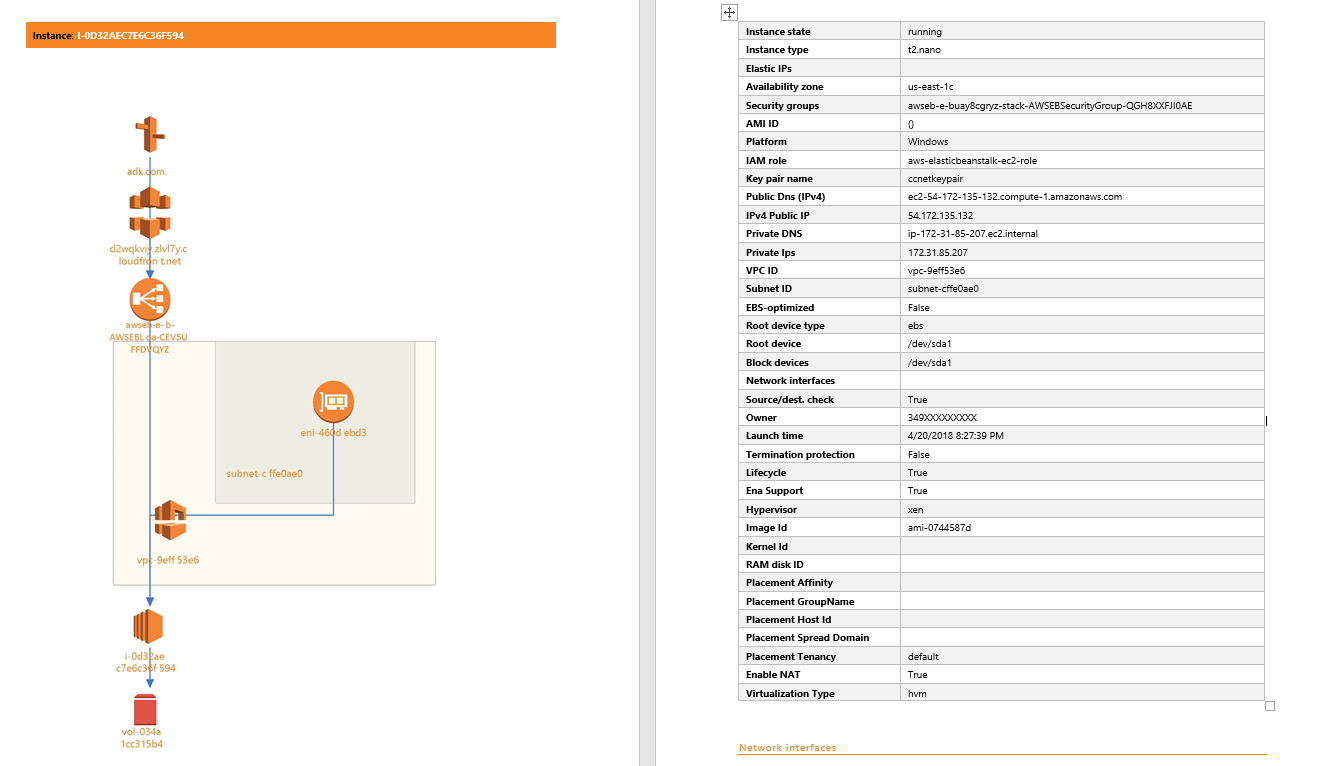Screen dimensions: 1332x766
Task: Select the CloudFront distribution icon
Action: click(x=150, y=211)
